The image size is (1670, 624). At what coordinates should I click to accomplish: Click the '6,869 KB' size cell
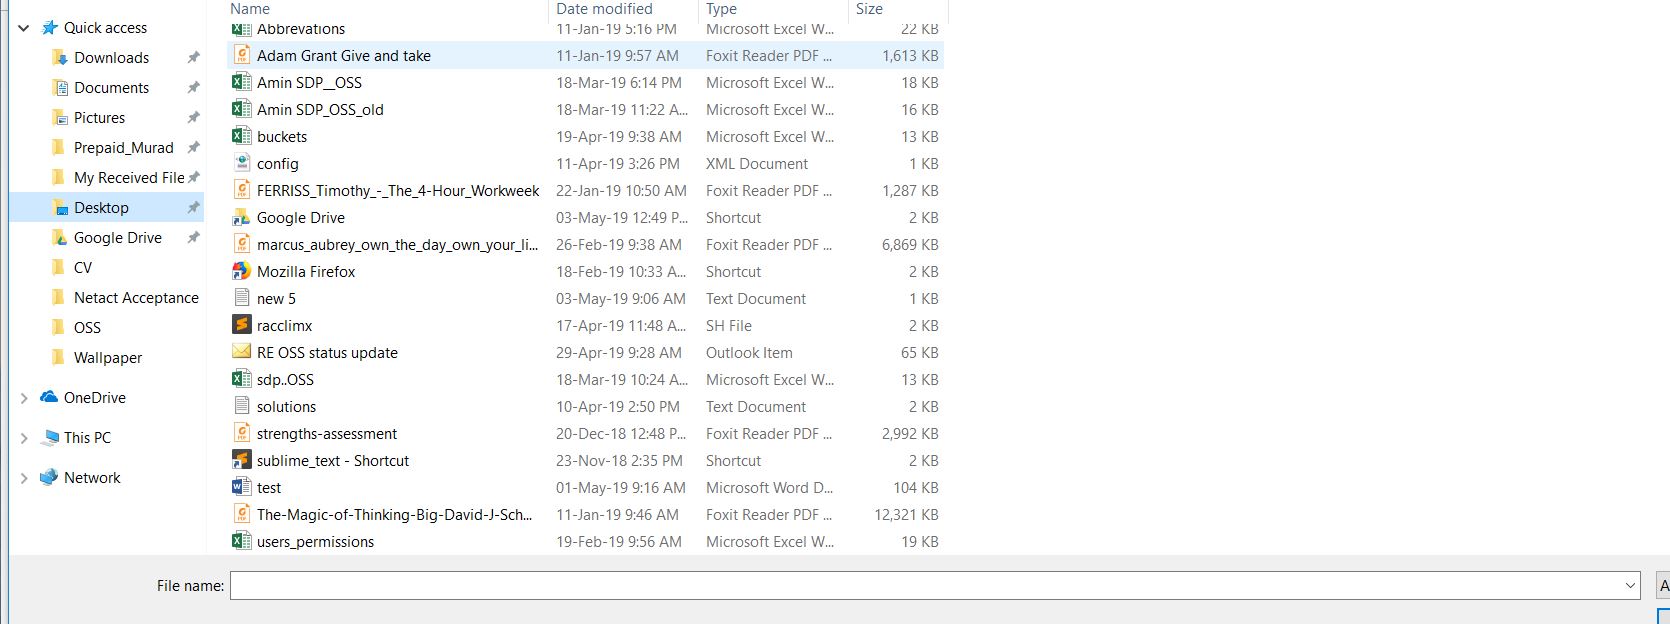910,245
